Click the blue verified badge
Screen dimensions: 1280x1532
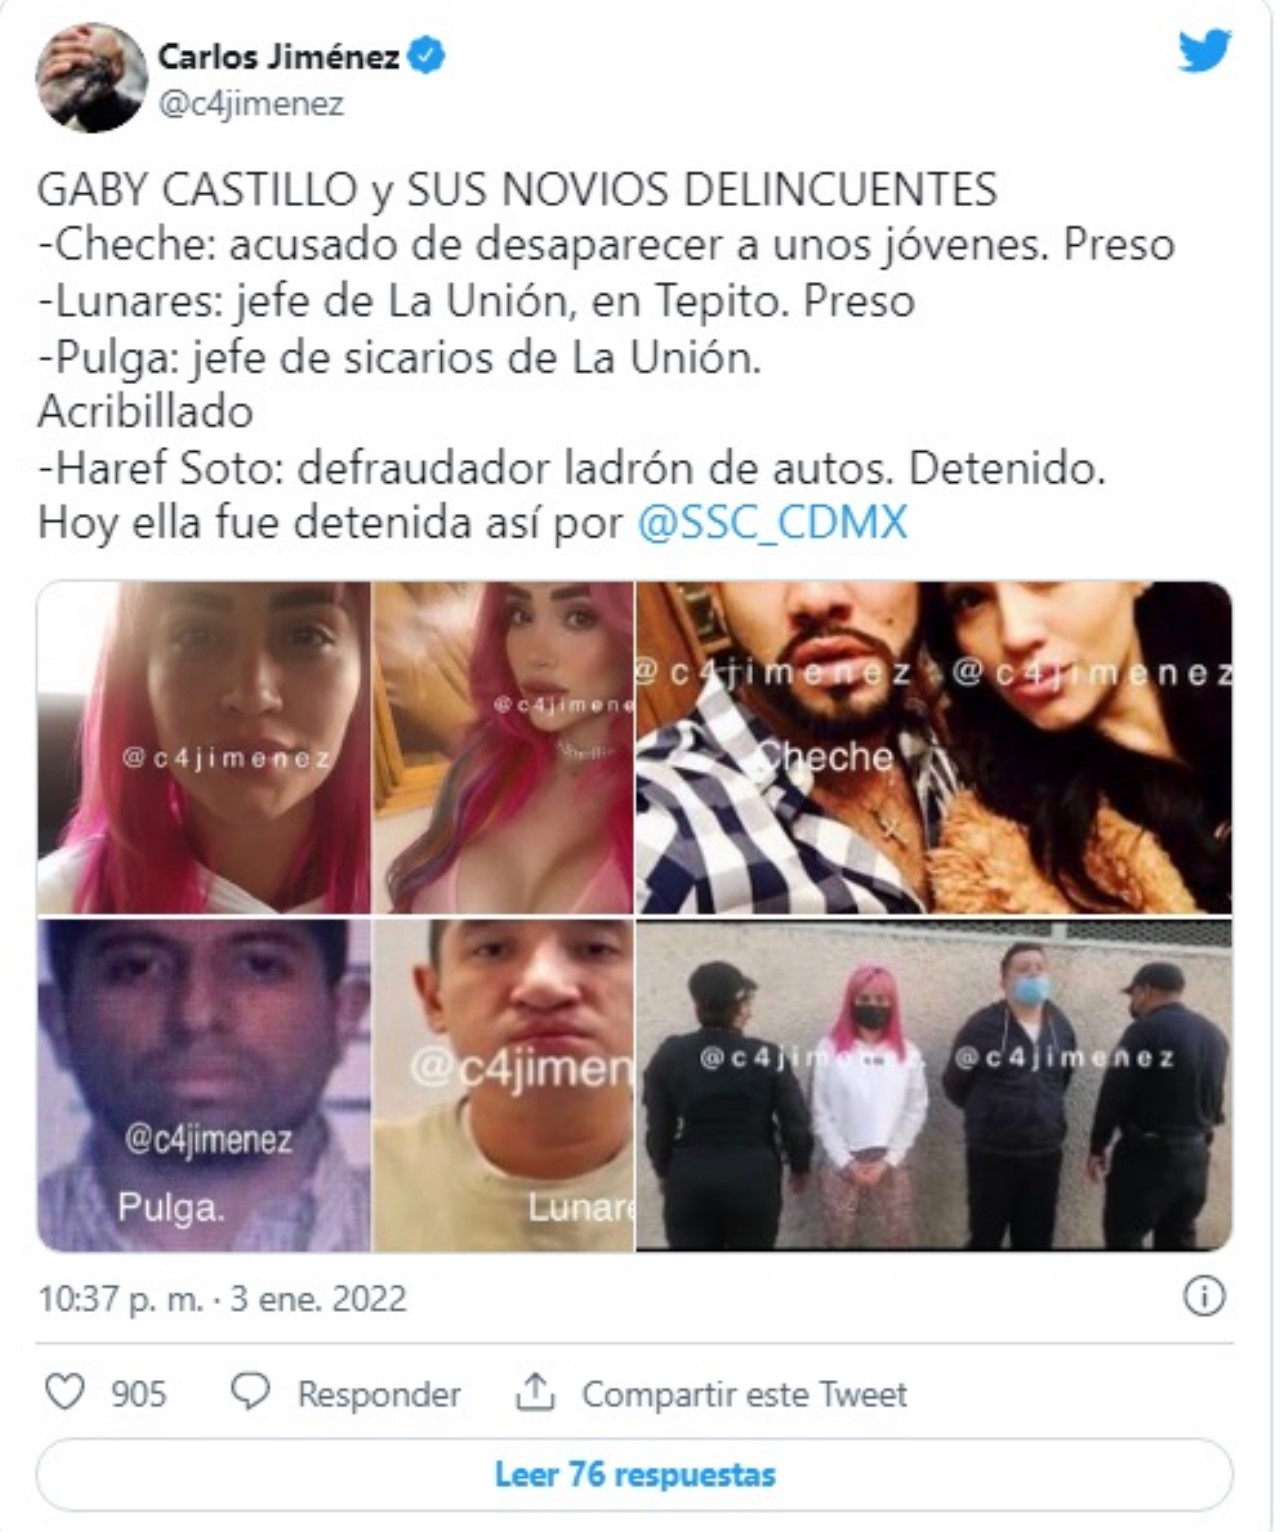point(426,57)
